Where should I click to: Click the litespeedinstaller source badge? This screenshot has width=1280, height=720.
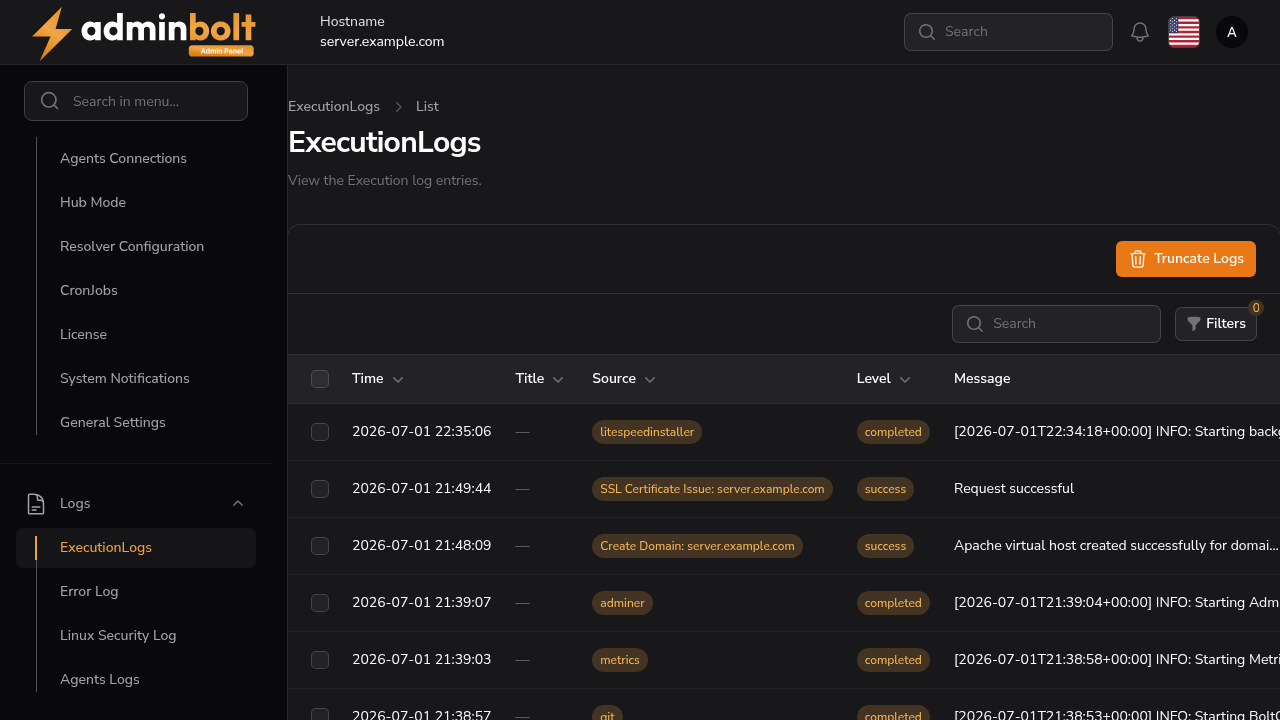point(647,432)
